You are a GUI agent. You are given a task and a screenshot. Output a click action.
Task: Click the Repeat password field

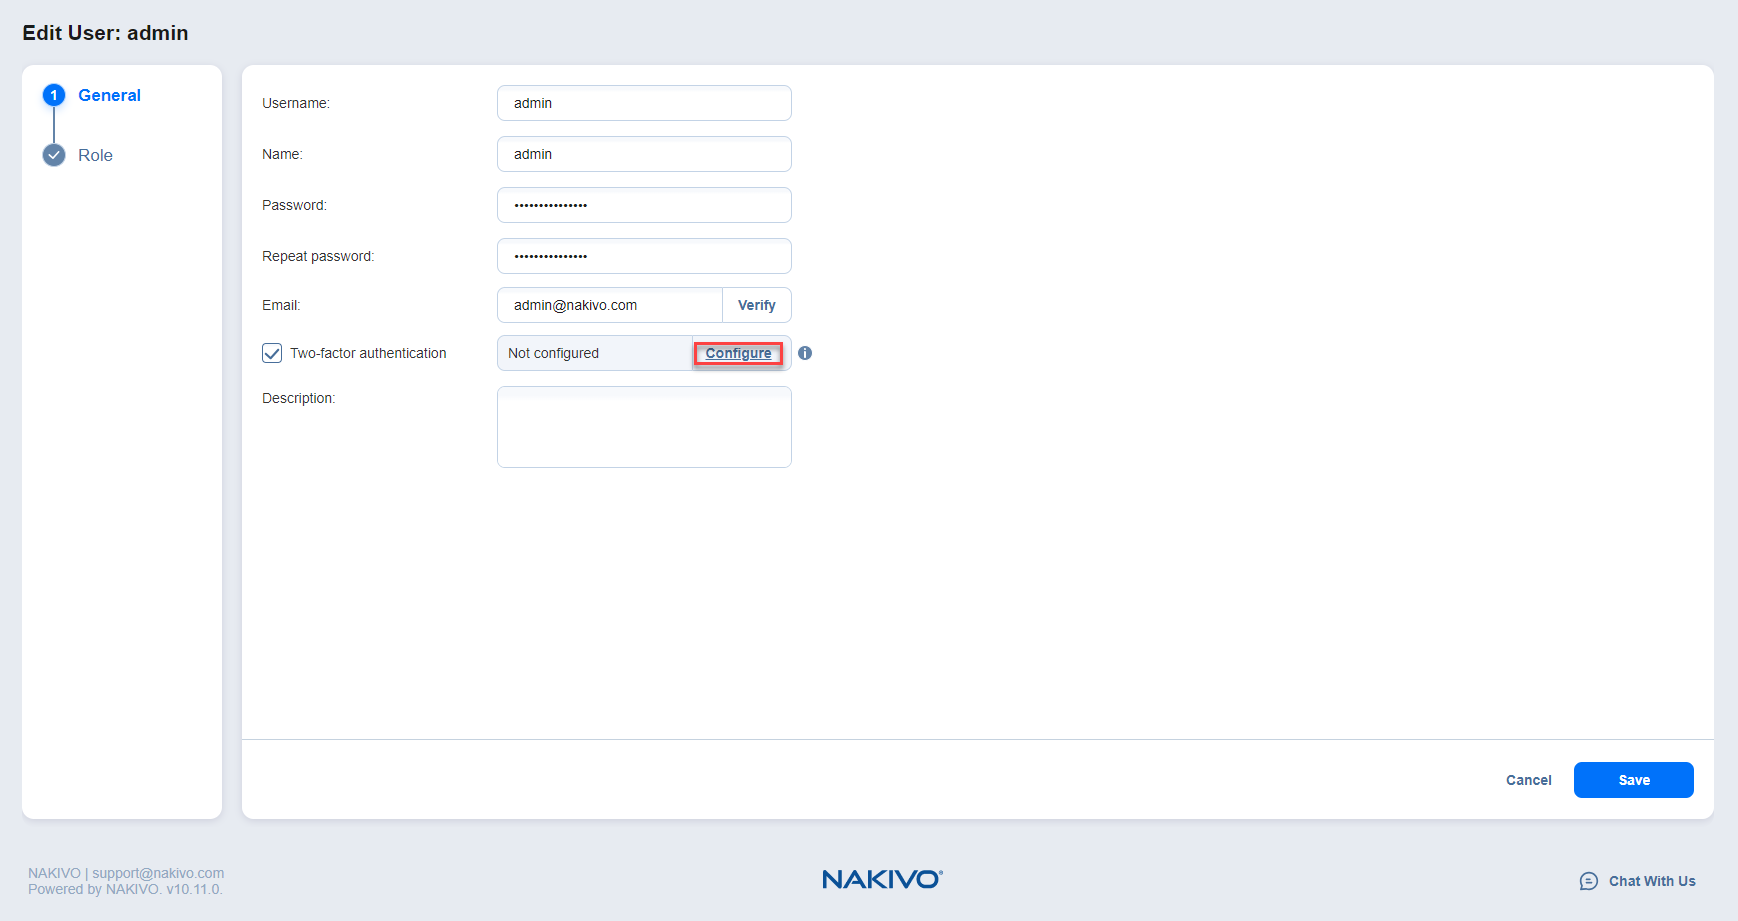tap(644, 256)
